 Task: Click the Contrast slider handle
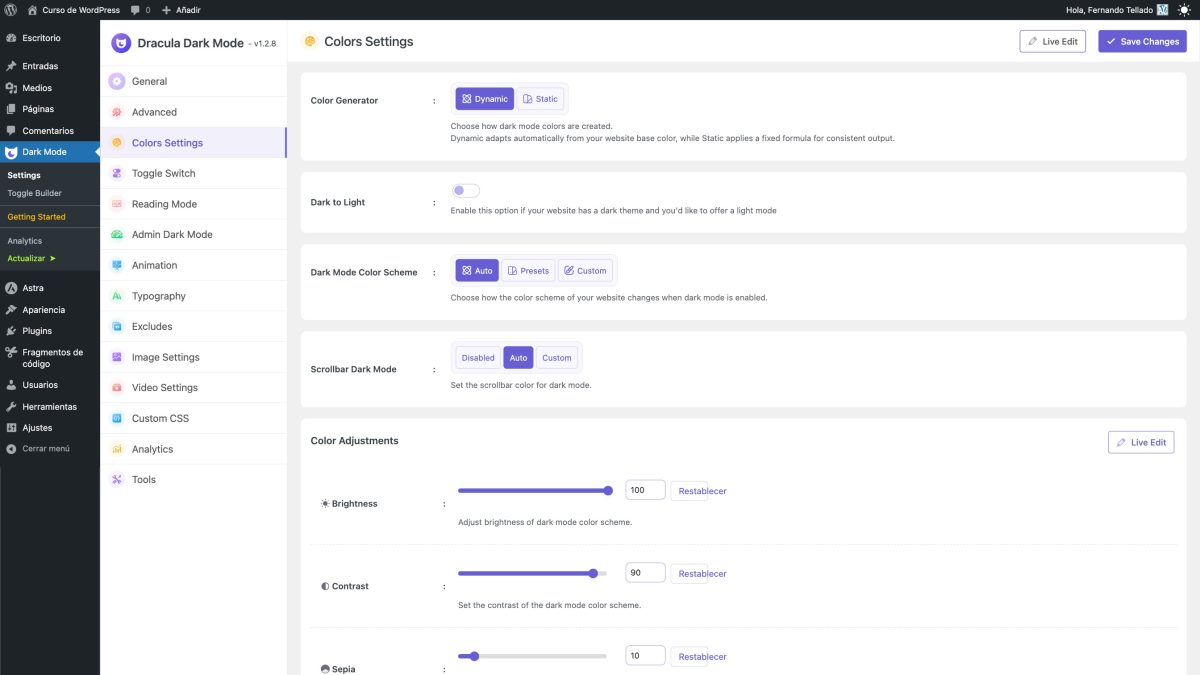click(x=593, y=573)
